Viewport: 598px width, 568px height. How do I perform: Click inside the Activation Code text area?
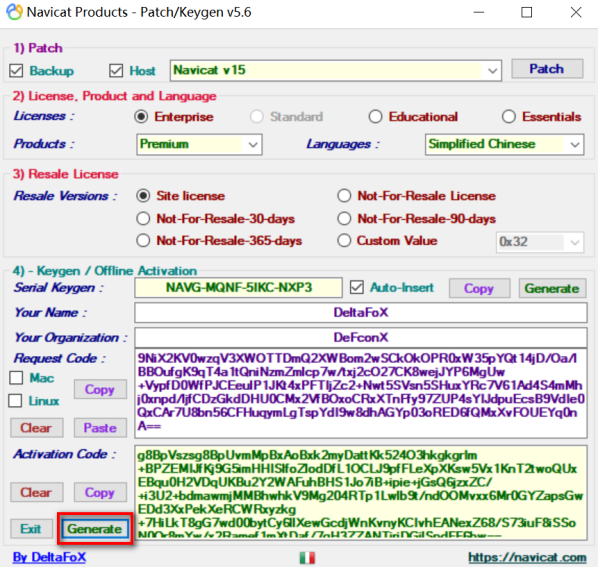click(361, 492)
